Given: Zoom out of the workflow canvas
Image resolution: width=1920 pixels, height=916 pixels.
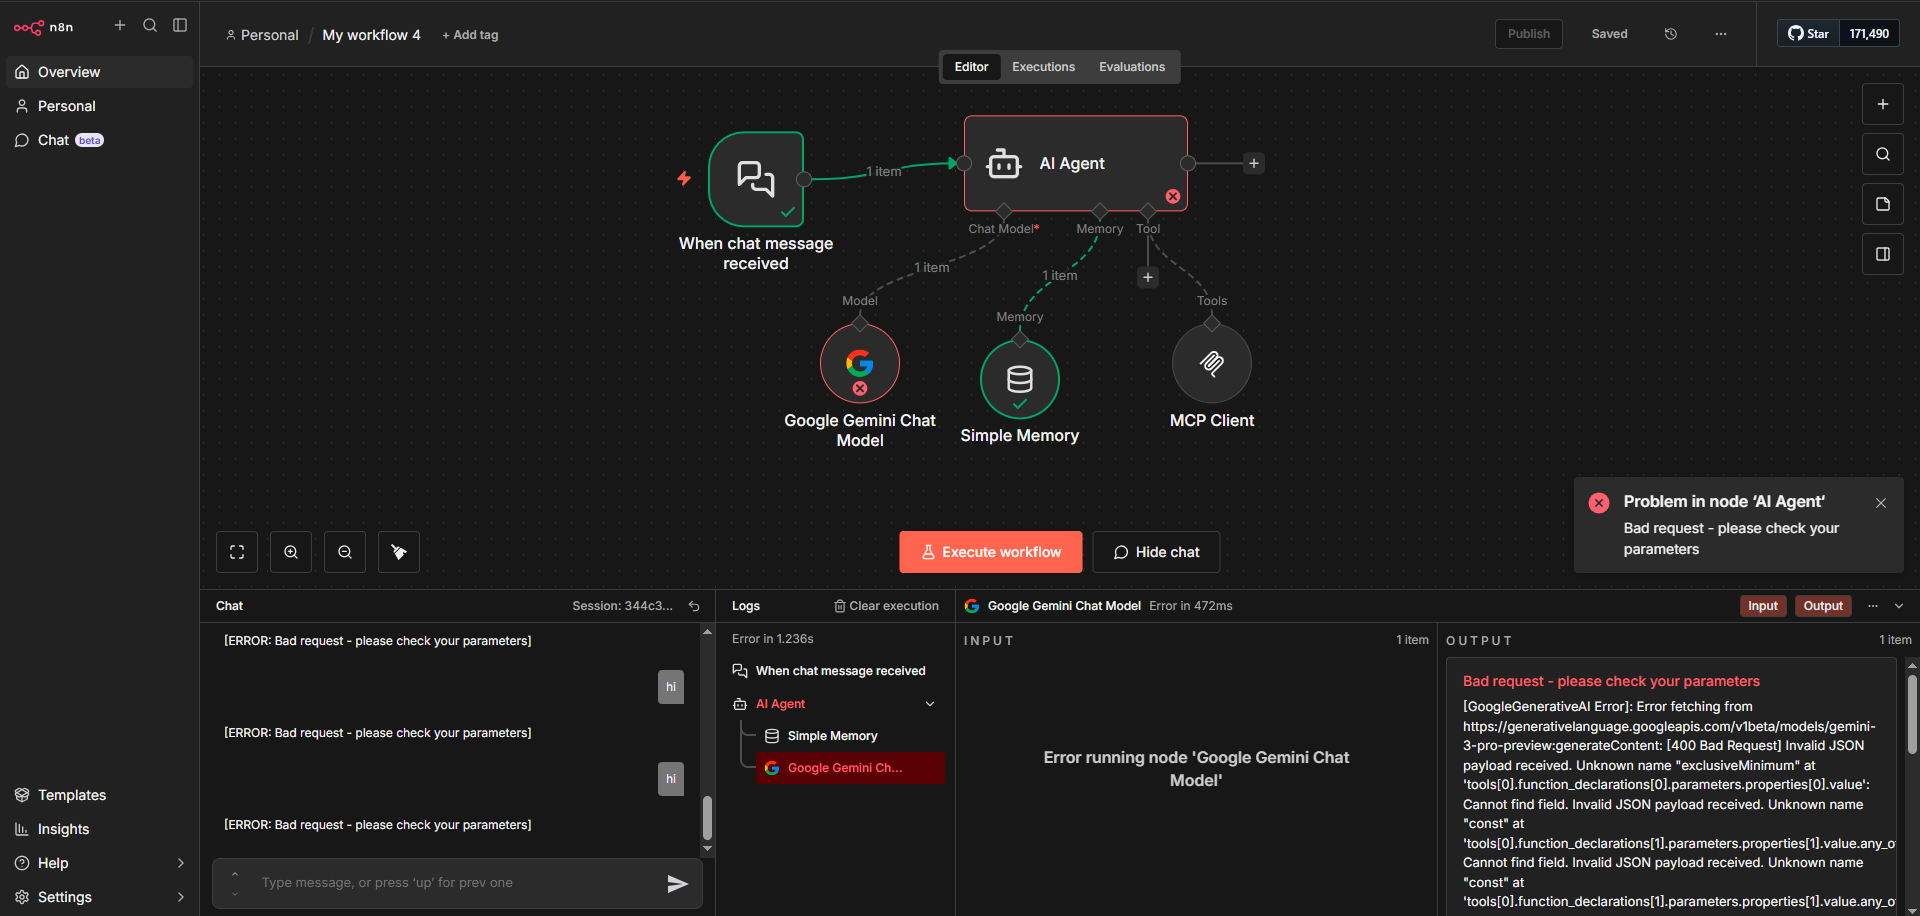Looking at the screenshot, I should click(x=345, y=552).
